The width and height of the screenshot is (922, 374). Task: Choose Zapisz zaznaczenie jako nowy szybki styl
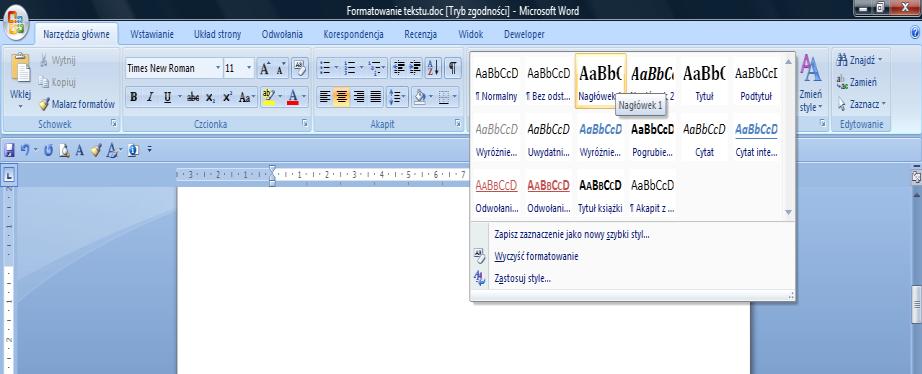click(x=572, y=235)
